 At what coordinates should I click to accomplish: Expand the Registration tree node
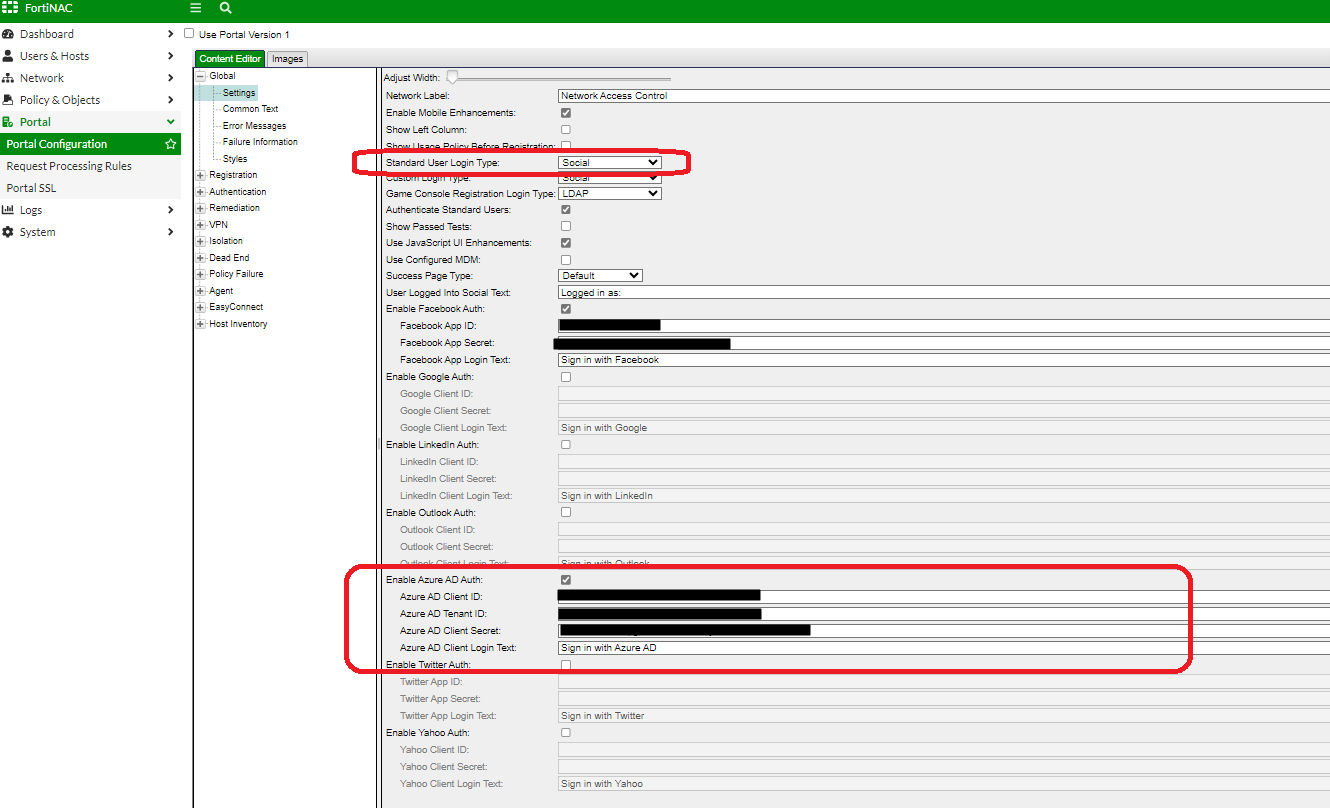point(199,175)
